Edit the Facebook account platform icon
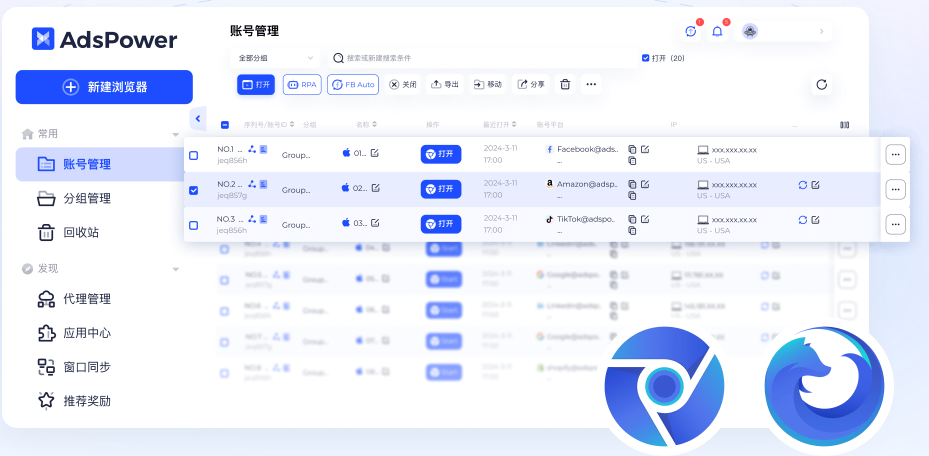 (645, 149)
